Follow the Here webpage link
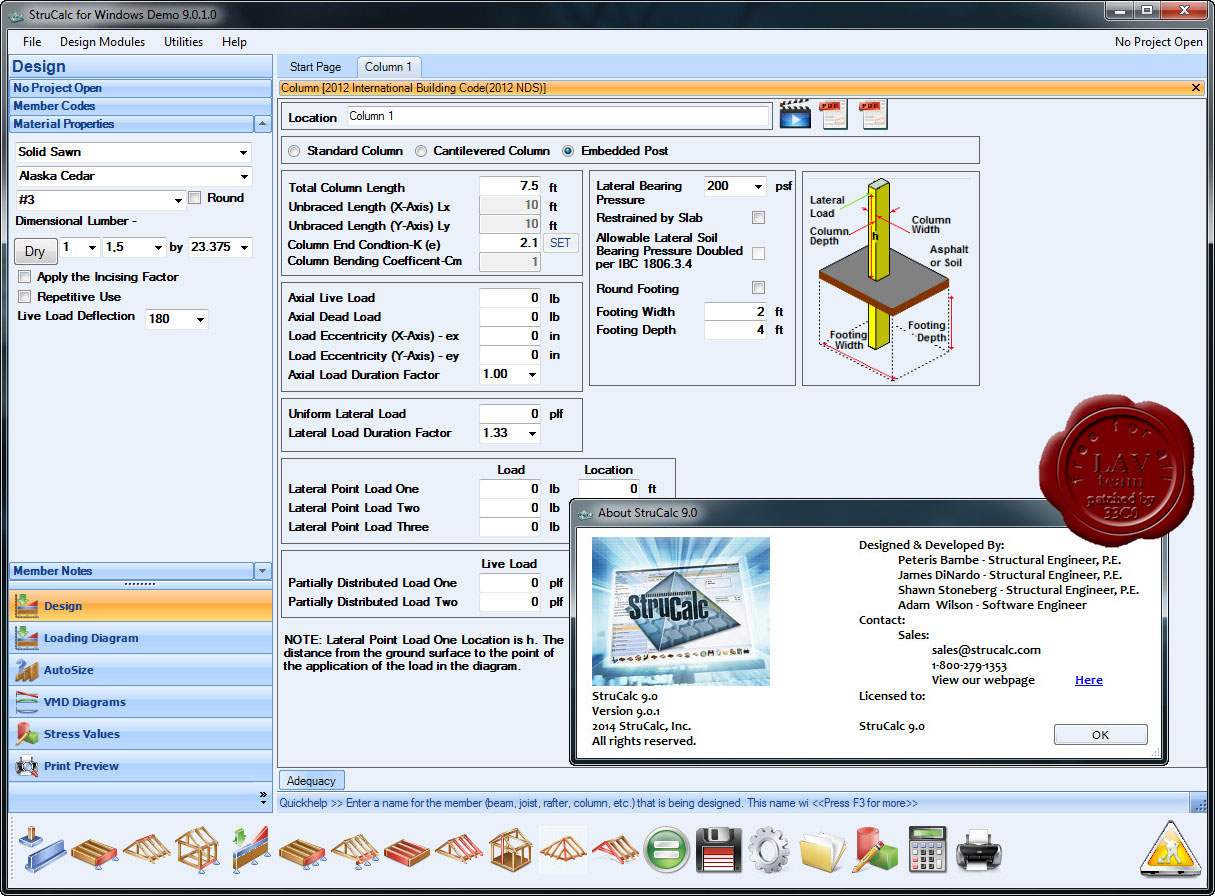 [1089, 680]
